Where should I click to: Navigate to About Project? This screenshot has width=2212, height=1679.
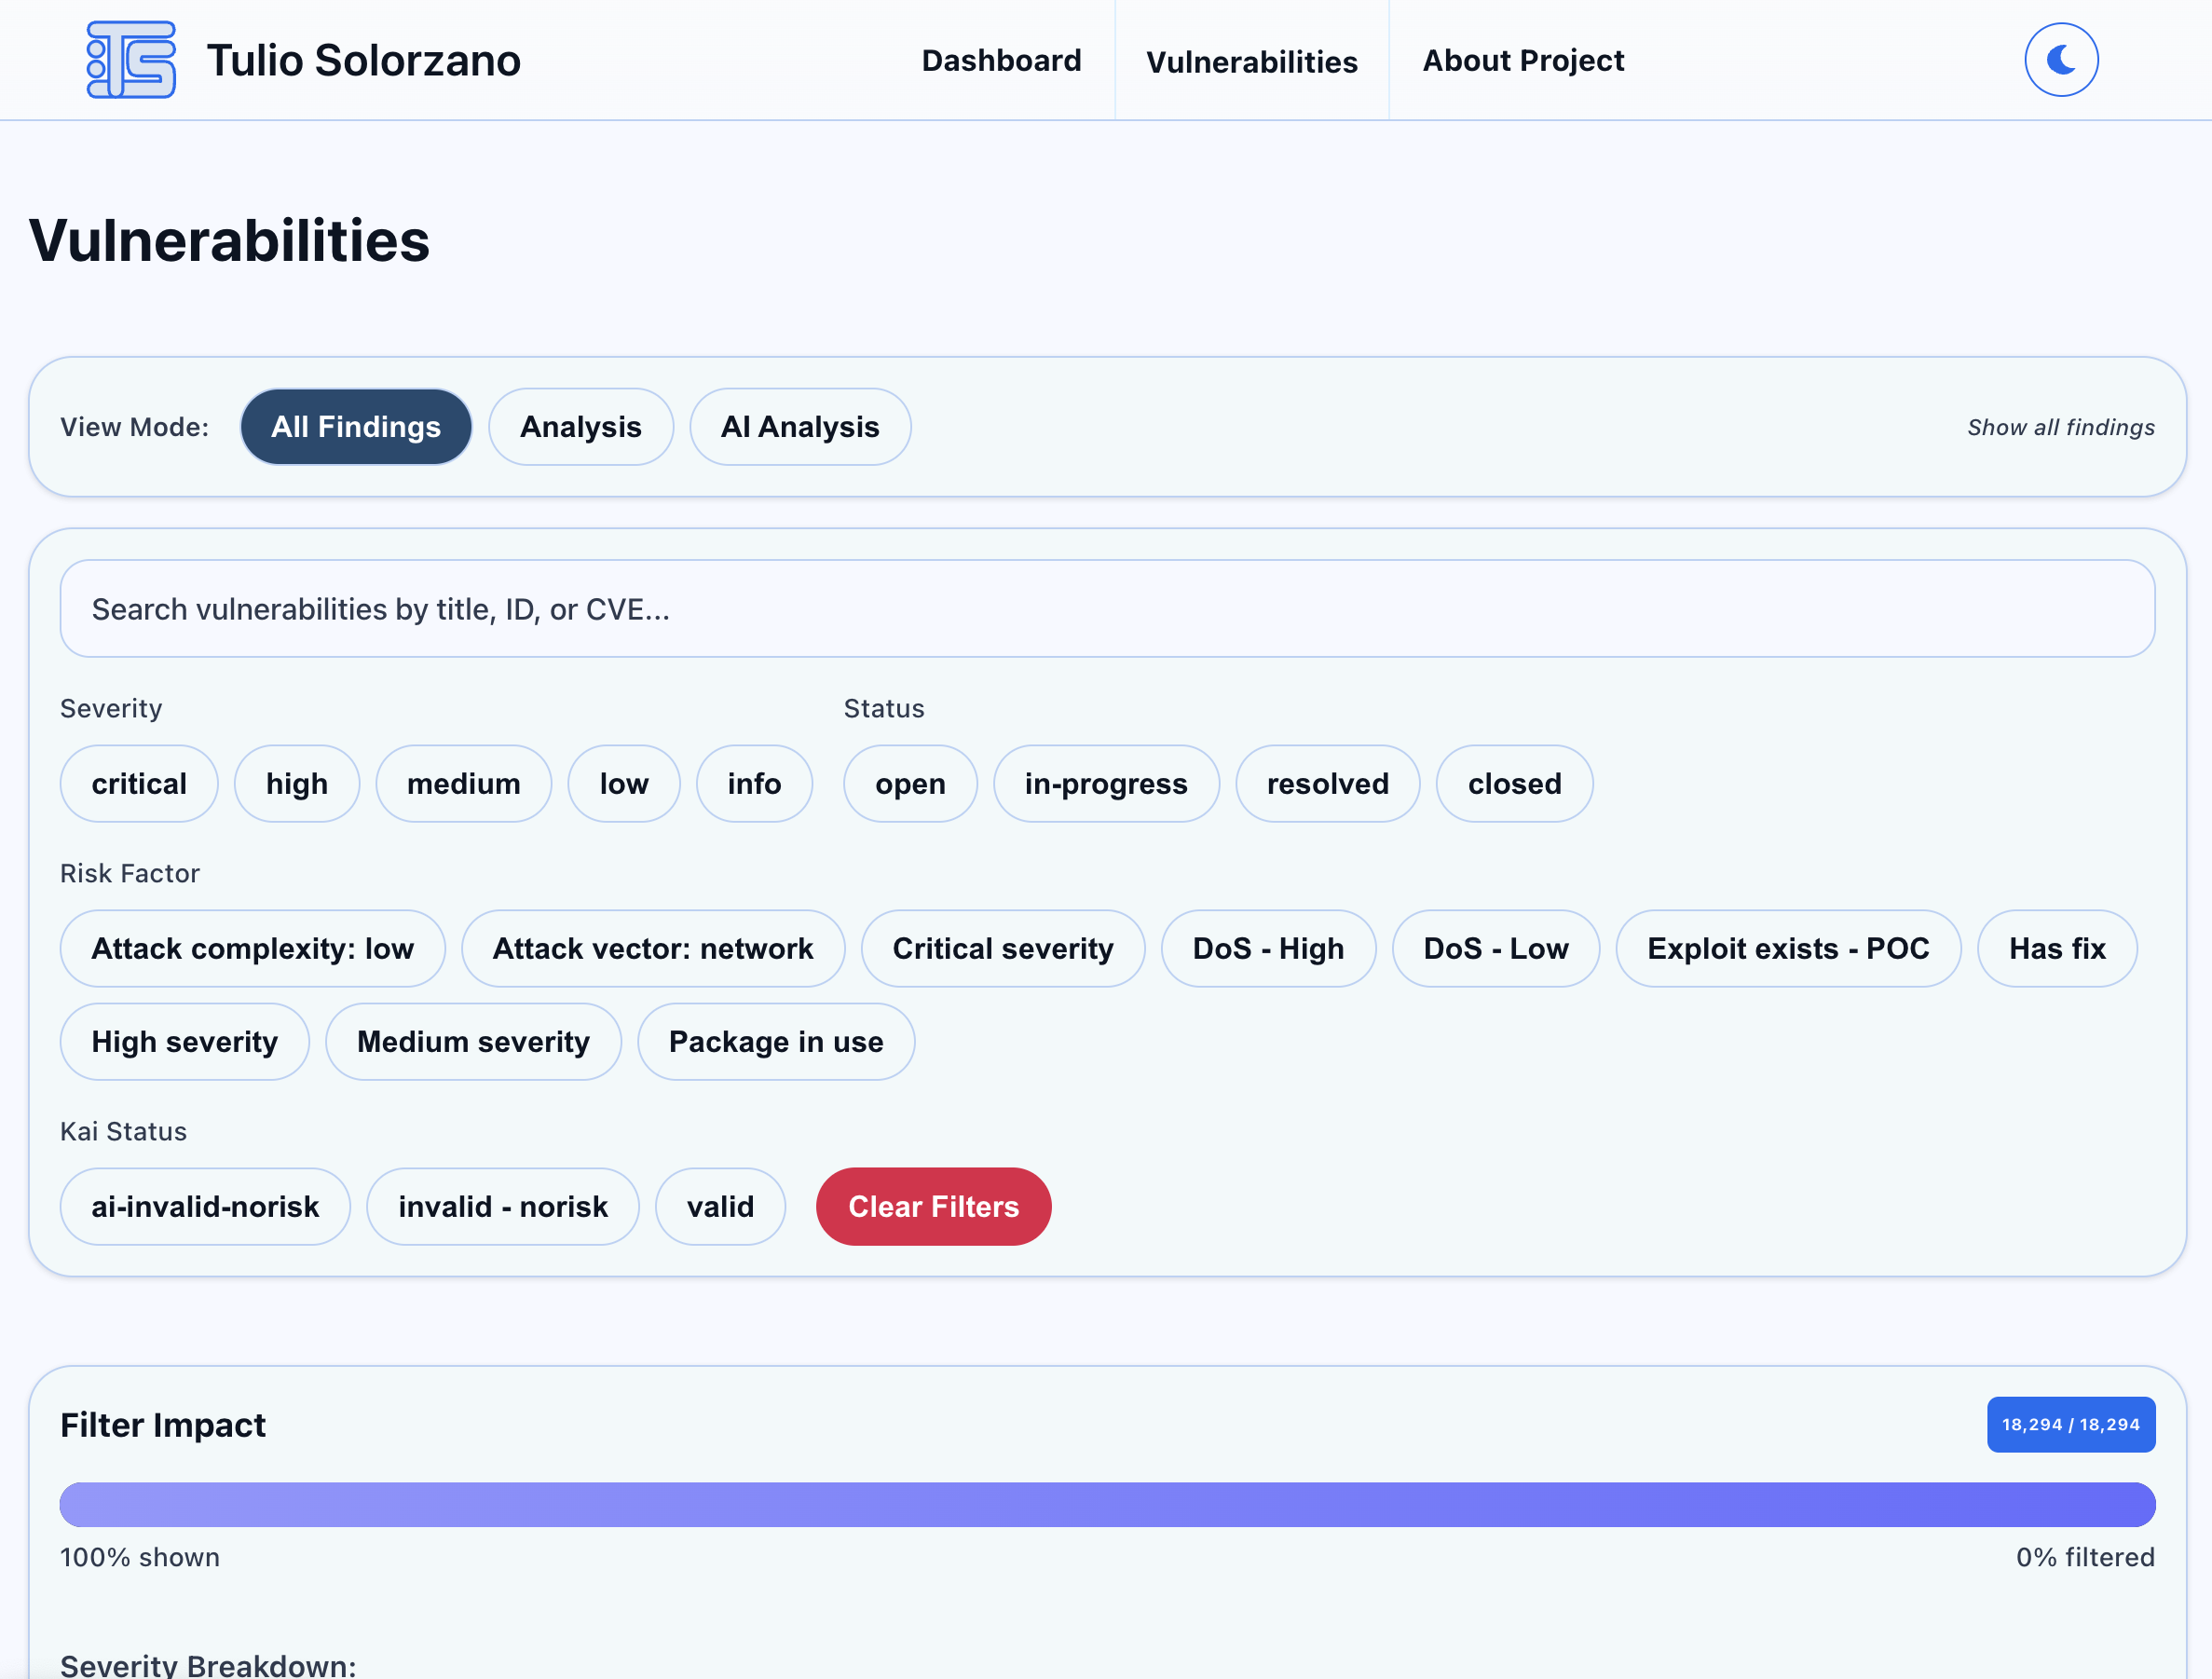[x=1522, y=60]
